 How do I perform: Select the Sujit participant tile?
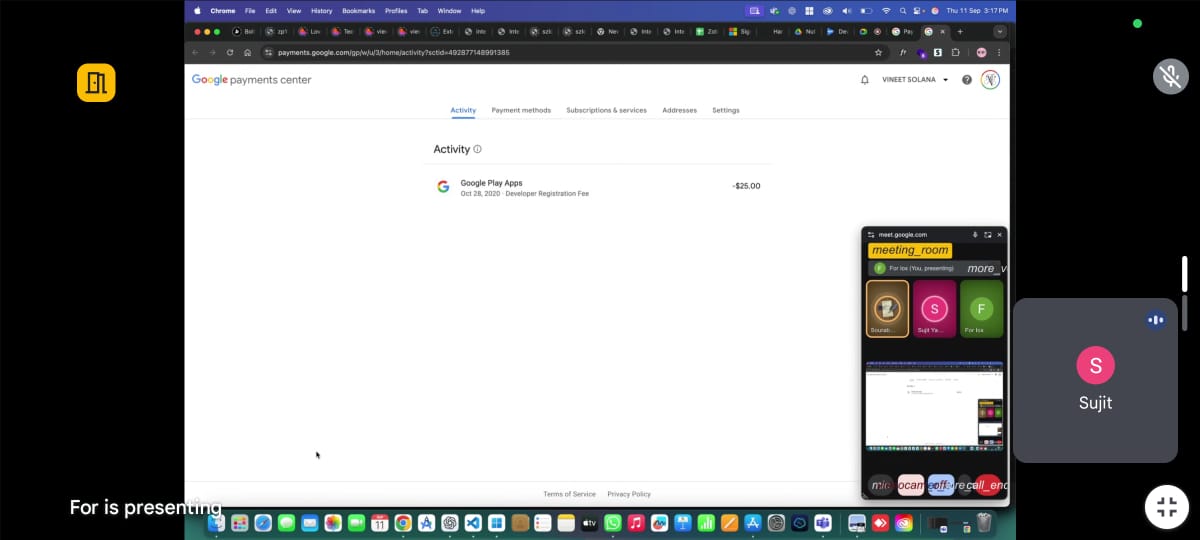pyautogui.click(x=1095, y=380)
